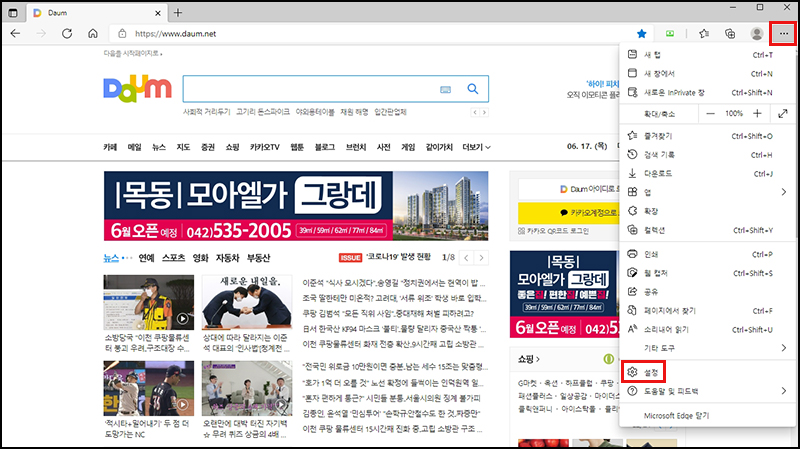The width and height of the screenshot is (800, 449).
Task: Expand 도움말 및 피드백 submenu
Action: [707, 391]
